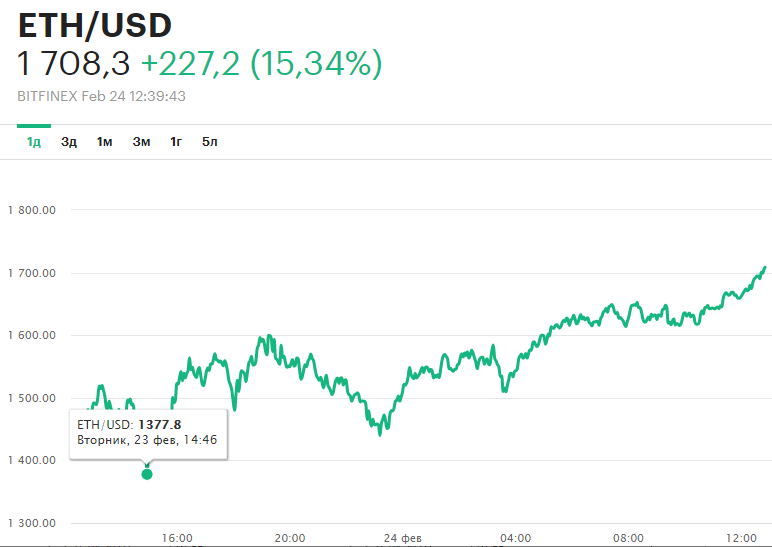
Task: Click the 24 фев date axis label
Action: click(x=403, y=538)
